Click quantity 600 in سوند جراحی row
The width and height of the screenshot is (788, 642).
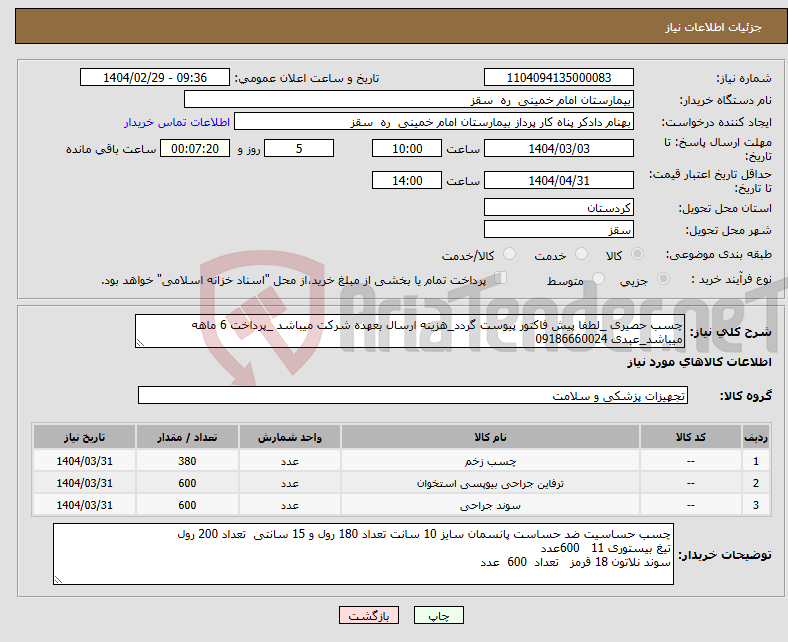pos(187,505)
